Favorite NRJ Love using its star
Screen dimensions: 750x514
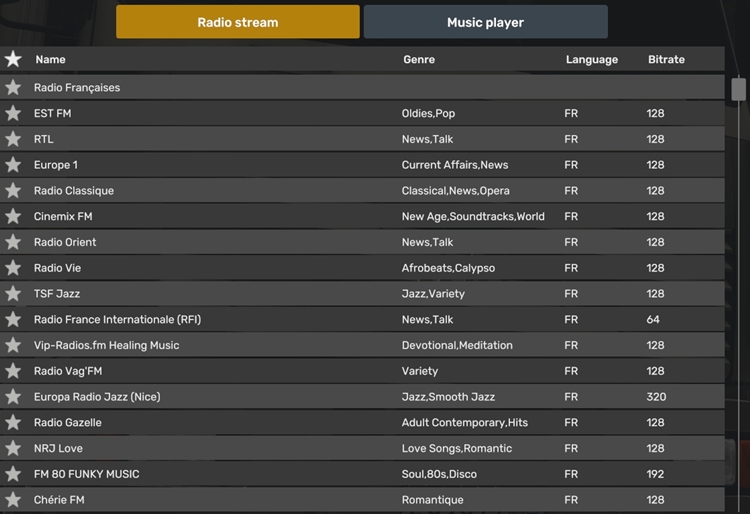13,448
